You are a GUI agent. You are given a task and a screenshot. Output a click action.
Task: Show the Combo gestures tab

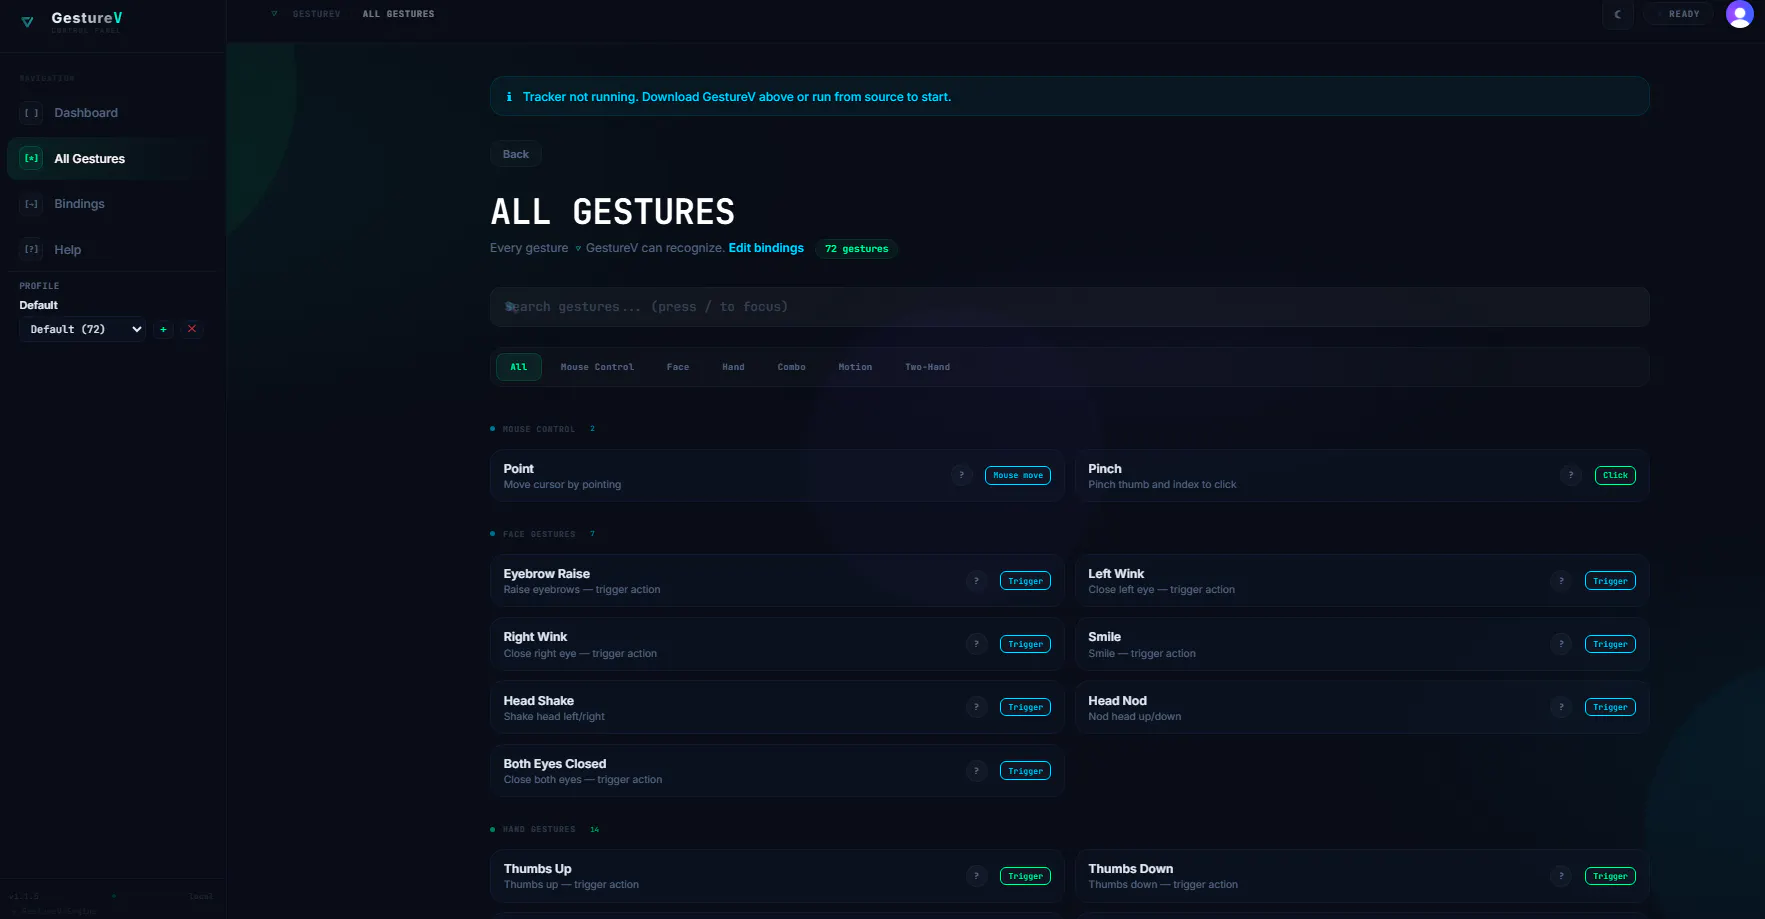click(791, 367)
